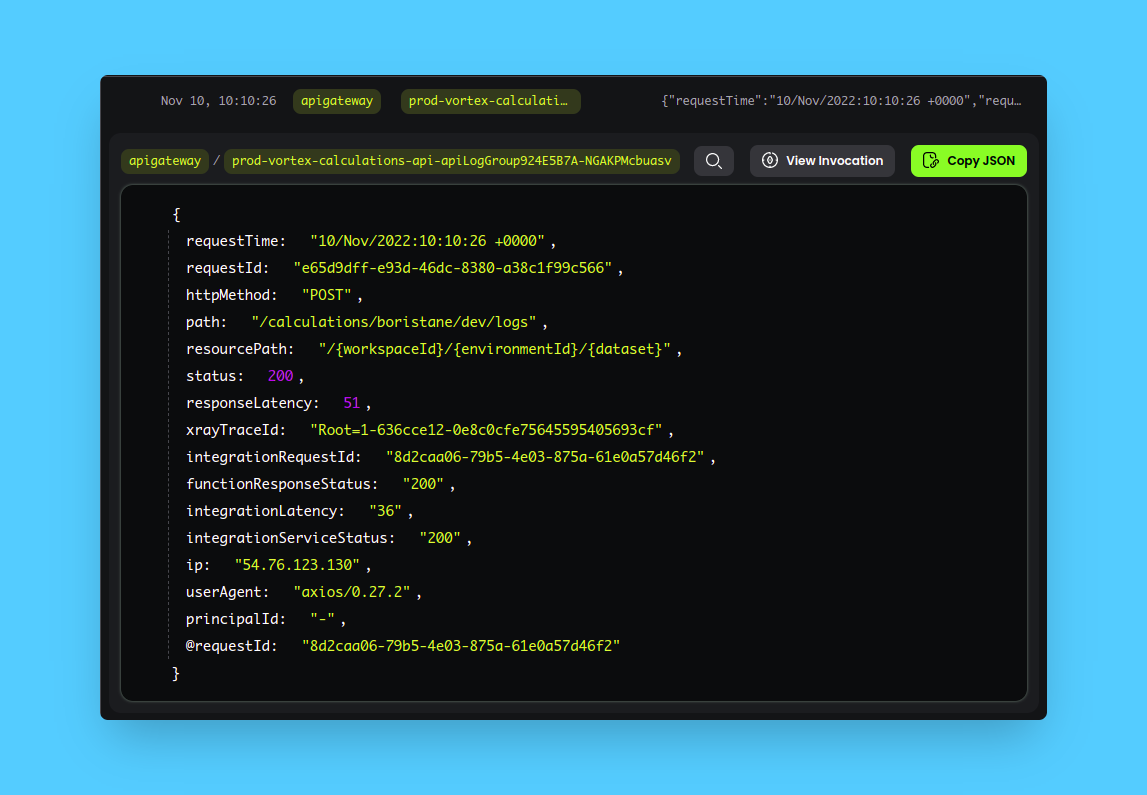Viewport: 1147px width, 795px height.
Task: Click the opening curly brace of JSON
Action: point(176,214)
